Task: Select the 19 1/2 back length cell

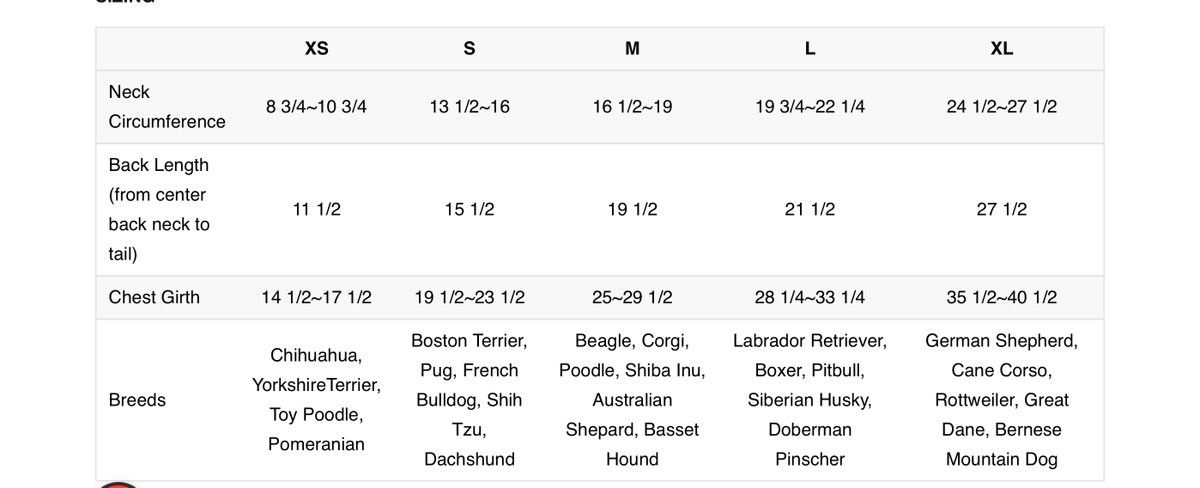Action: pyautogui.click(x=632, y=209)
